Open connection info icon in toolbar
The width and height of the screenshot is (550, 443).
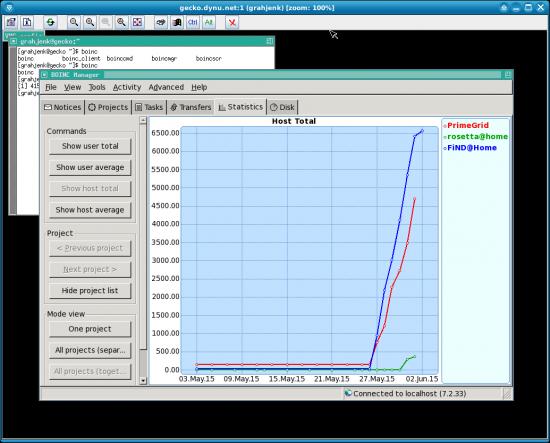27,22
